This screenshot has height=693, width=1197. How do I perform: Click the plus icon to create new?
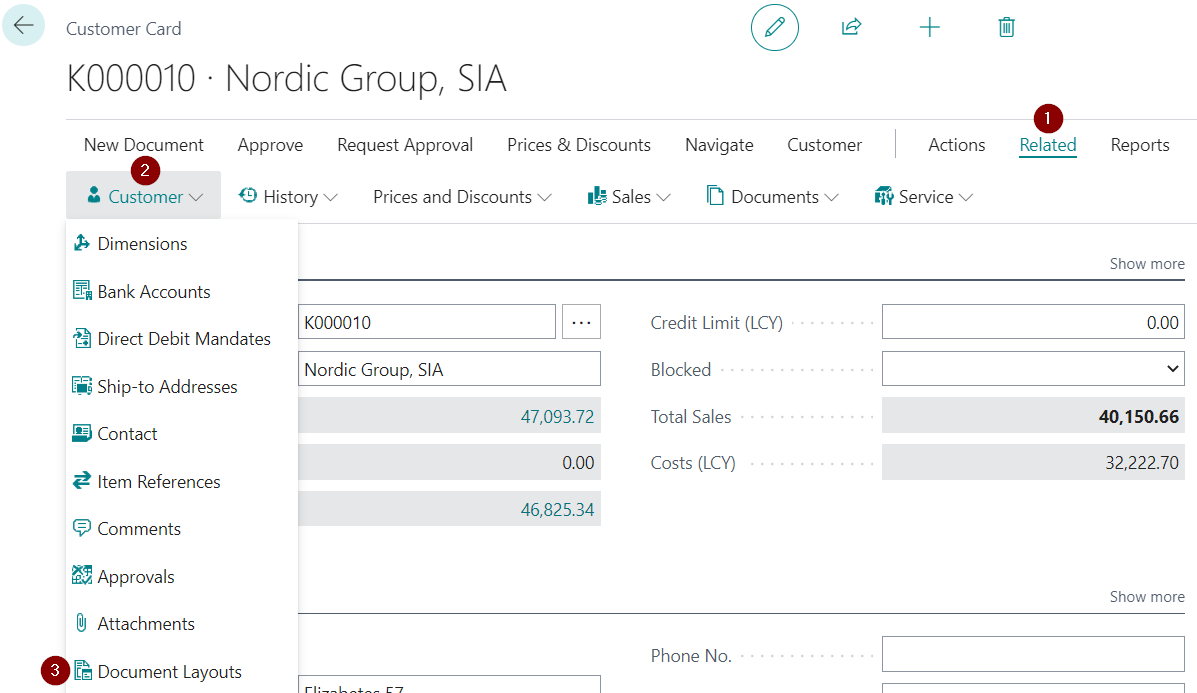click(x=929, y=27)
